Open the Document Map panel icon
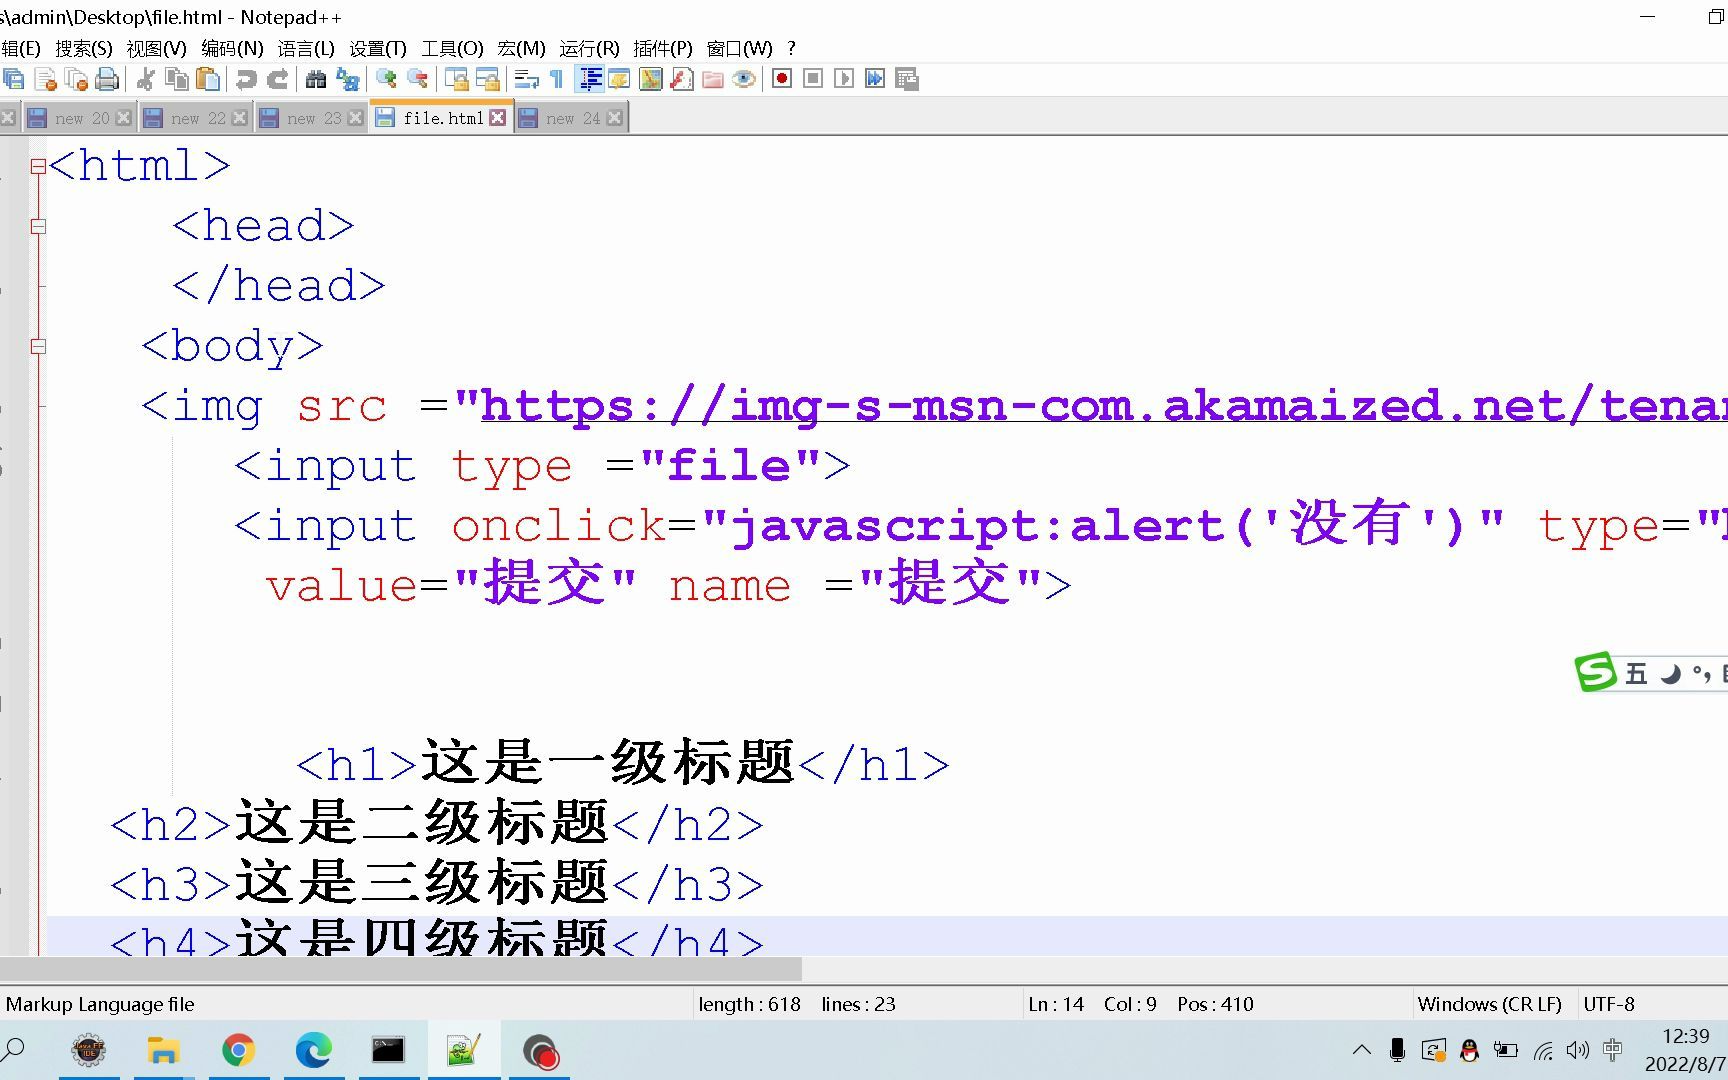 coord(651,79)
